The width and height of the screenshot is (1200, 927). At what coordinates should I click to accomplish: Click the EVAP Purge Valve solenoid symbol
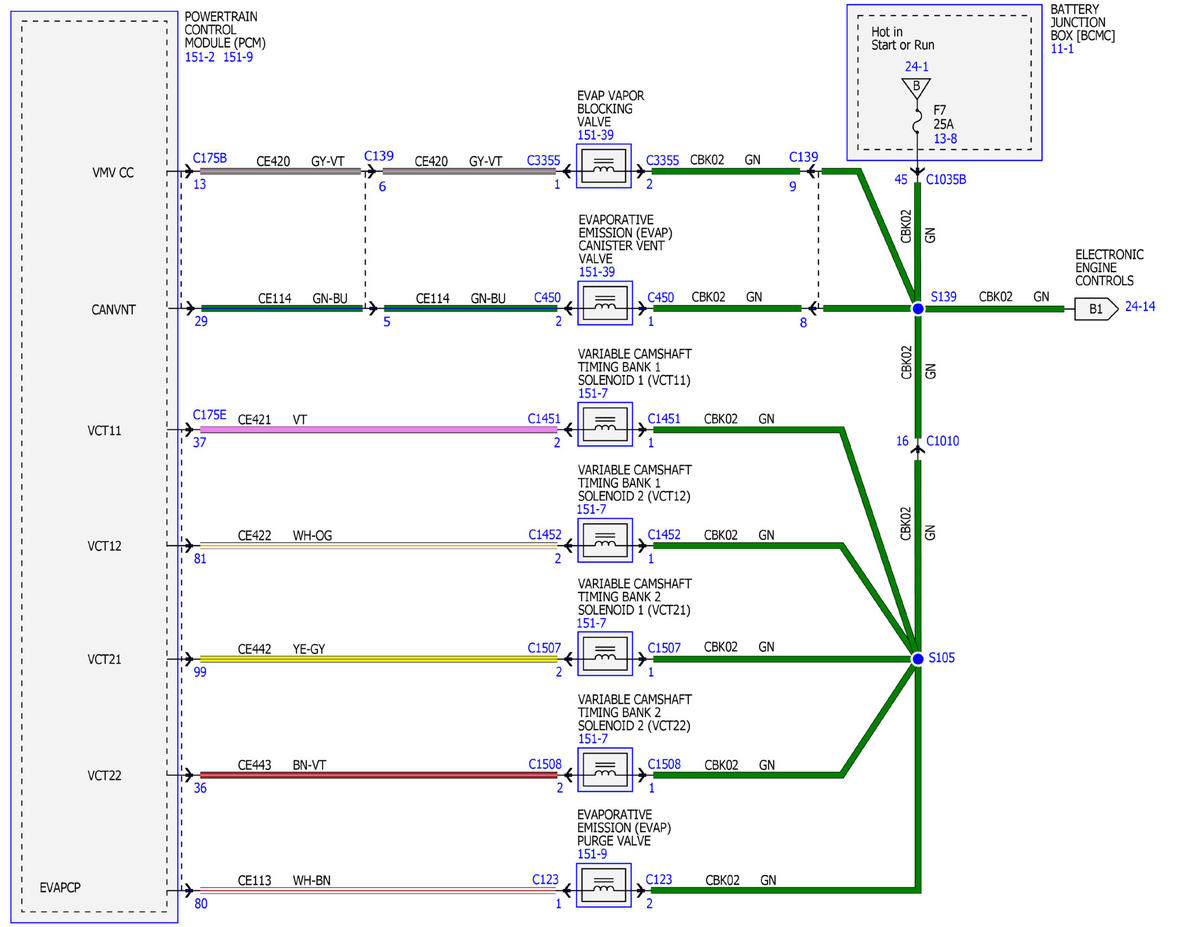click(605, 884)
